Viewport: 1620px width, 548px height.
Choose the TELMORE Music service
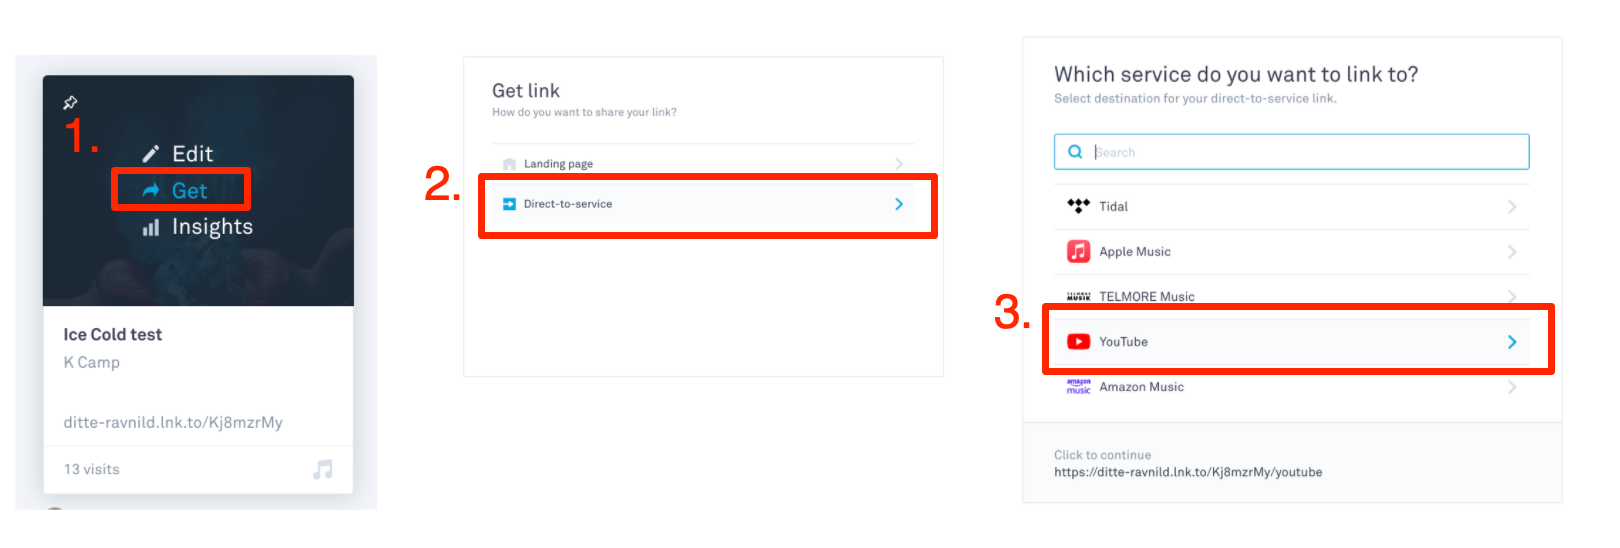point(1146,297)
